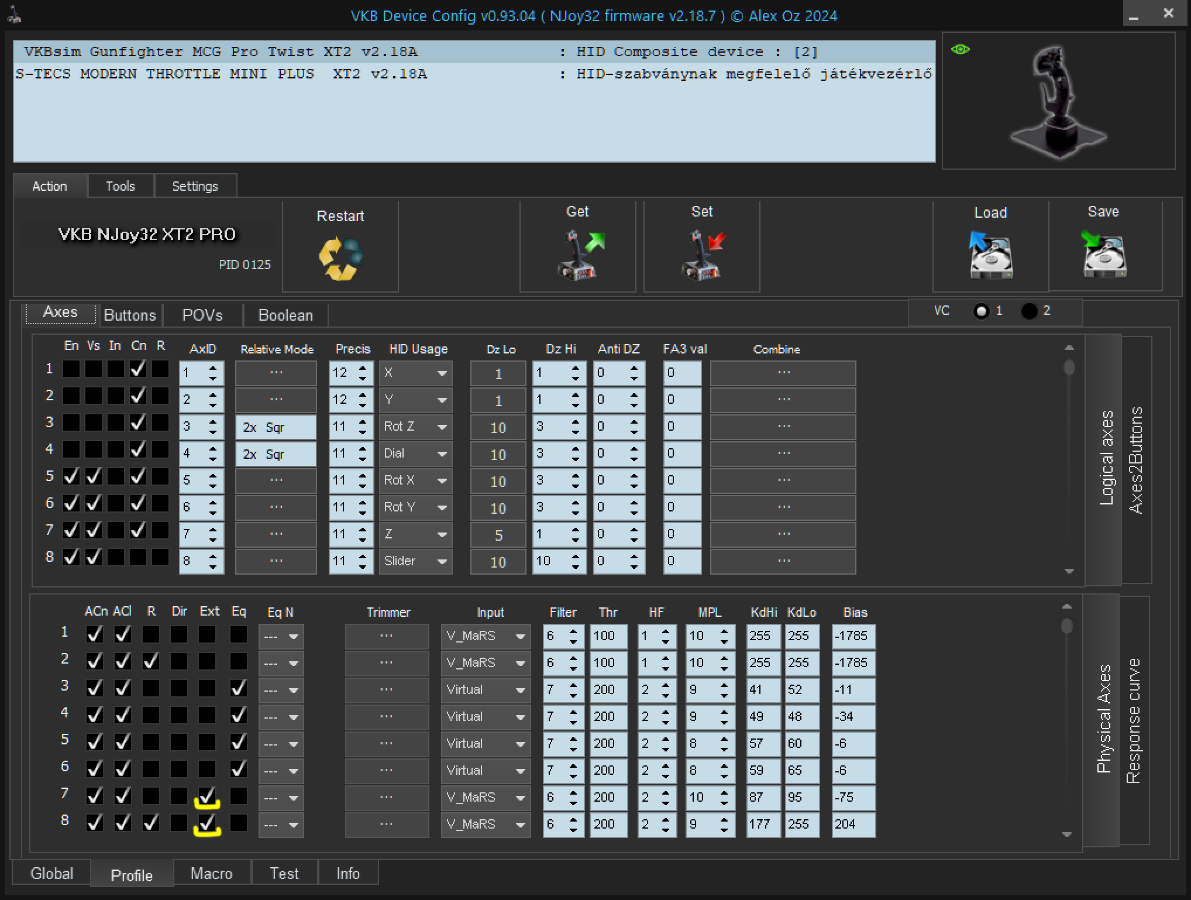1191x900 pixels.
Task: Toggle Cn checkbox for logical axis 1
Action: [x=137, y=369]
